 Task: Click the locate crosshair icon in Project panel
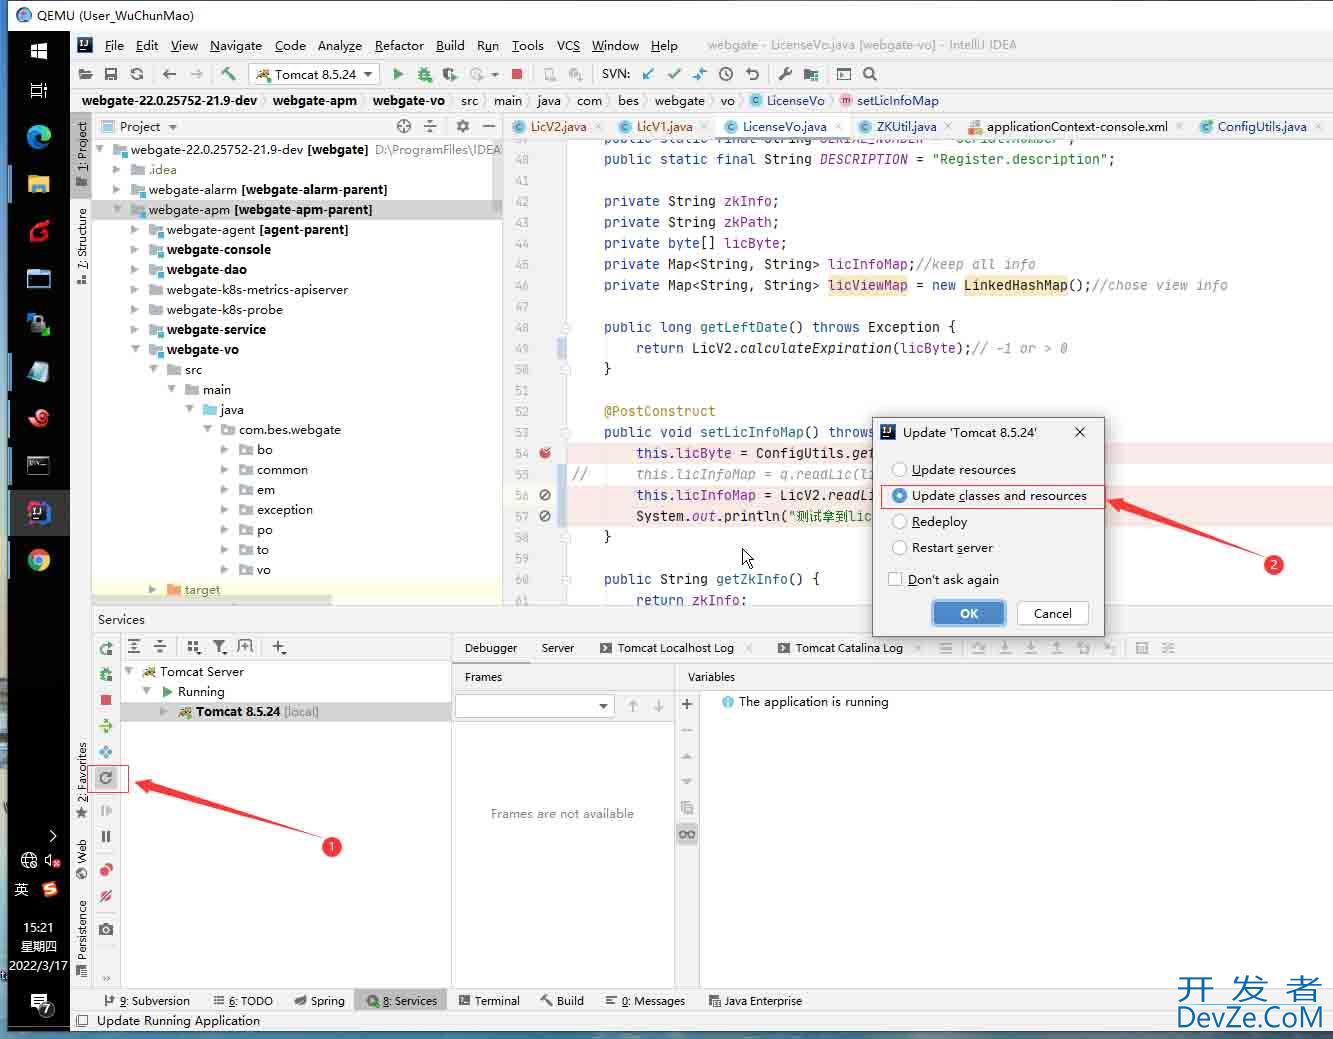point(404,126)
